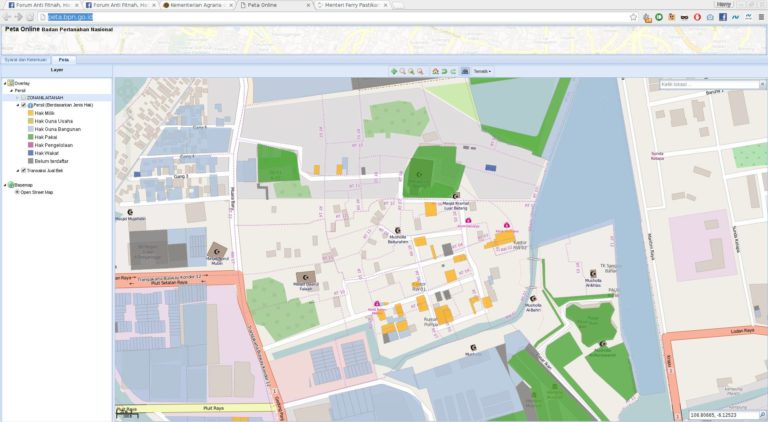Select the Open Street Map radio button
Viewport: 768px width, 422px height.
point(17,192)
